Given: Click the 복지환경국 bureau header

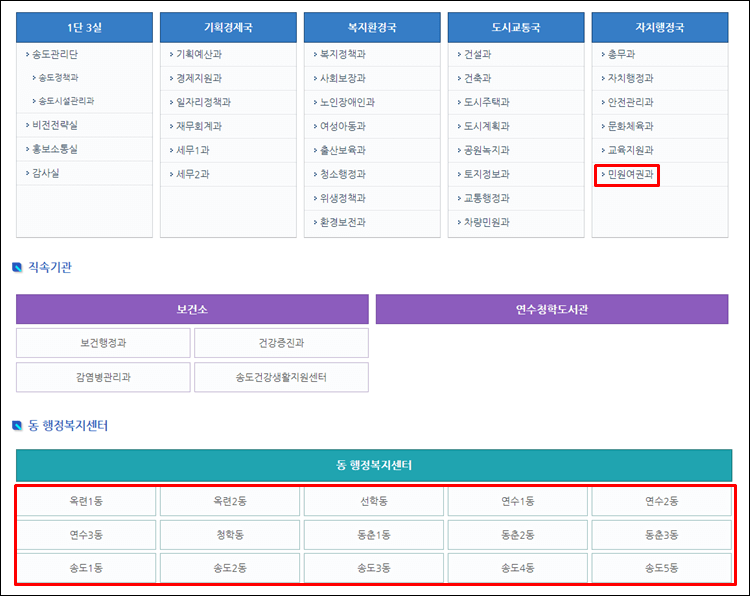Looking at the screenshot, I should coord(372,27).
